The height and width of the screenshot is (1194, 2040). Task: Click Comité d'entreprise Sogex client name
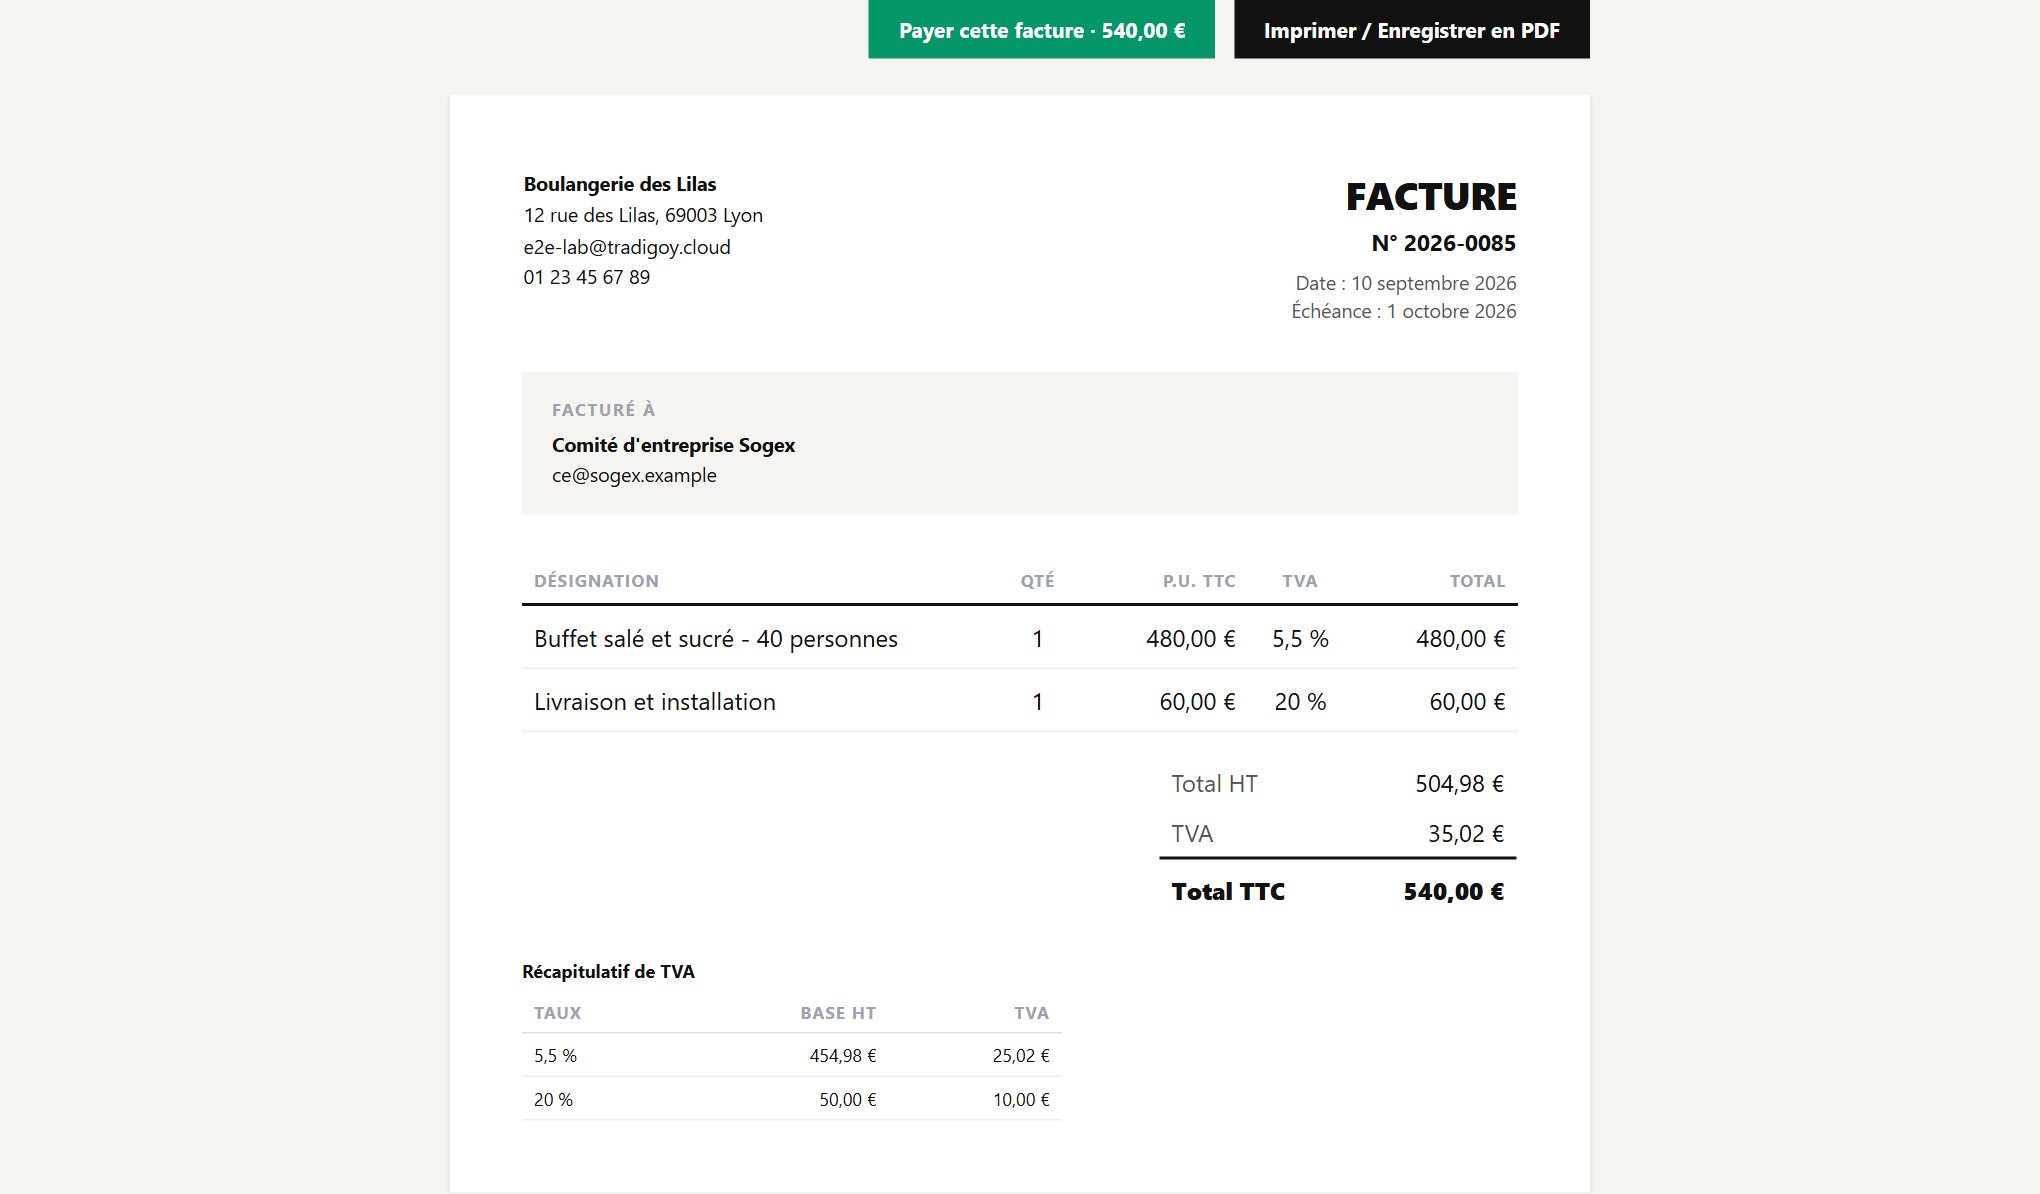[x=673, y=445]
